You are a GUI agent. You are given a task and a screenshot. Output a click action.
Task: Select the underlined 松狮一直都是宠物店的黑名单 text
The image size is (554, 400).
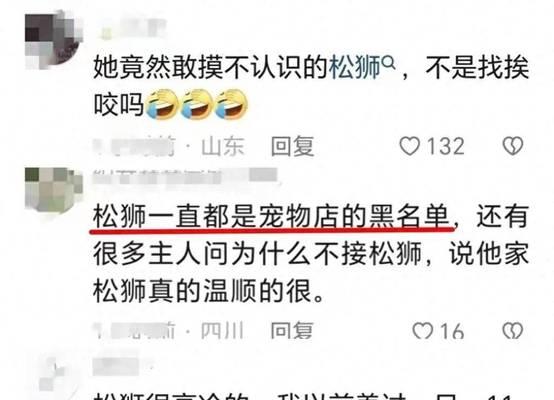coord(273,217)
